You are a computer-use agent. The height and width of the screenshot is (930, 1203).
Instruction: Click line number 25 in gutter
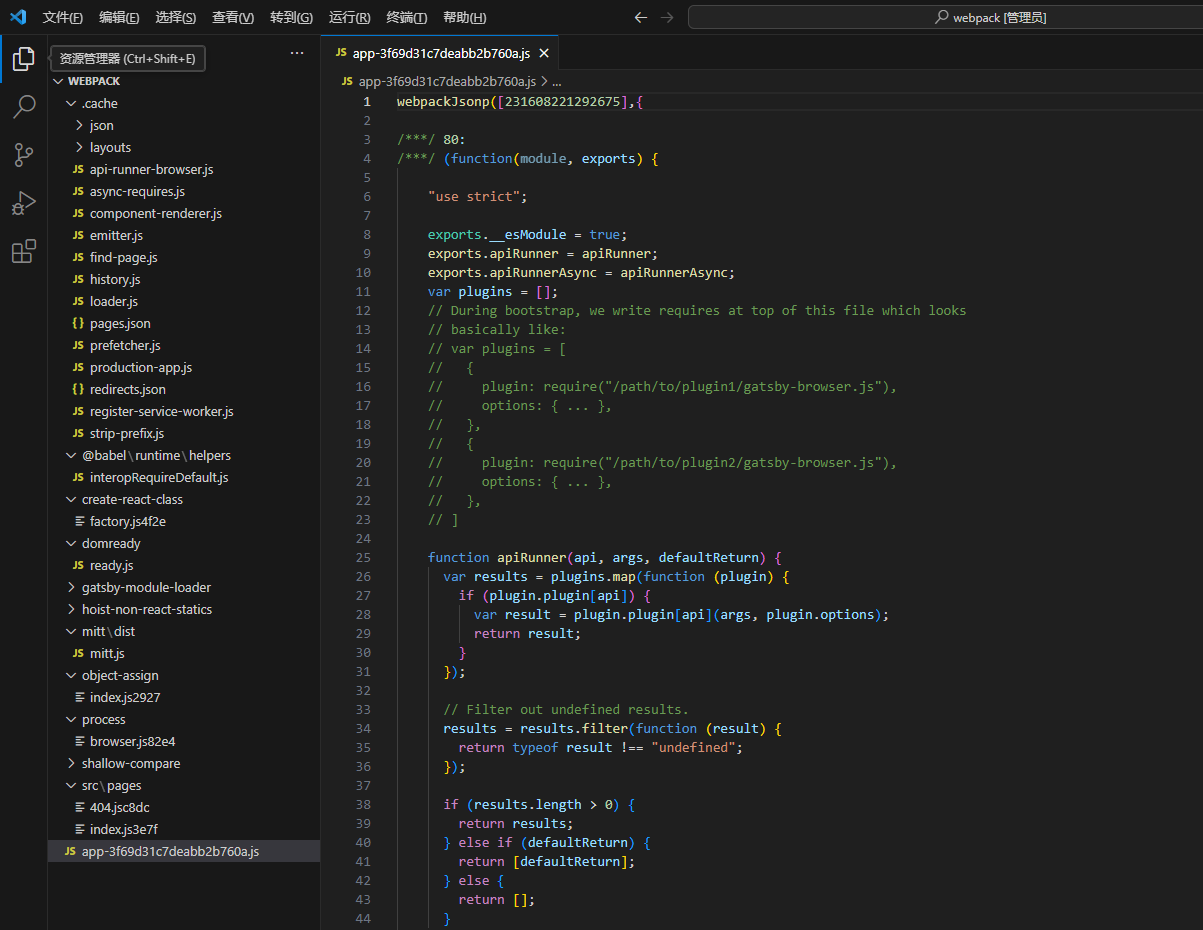point(363,557)
